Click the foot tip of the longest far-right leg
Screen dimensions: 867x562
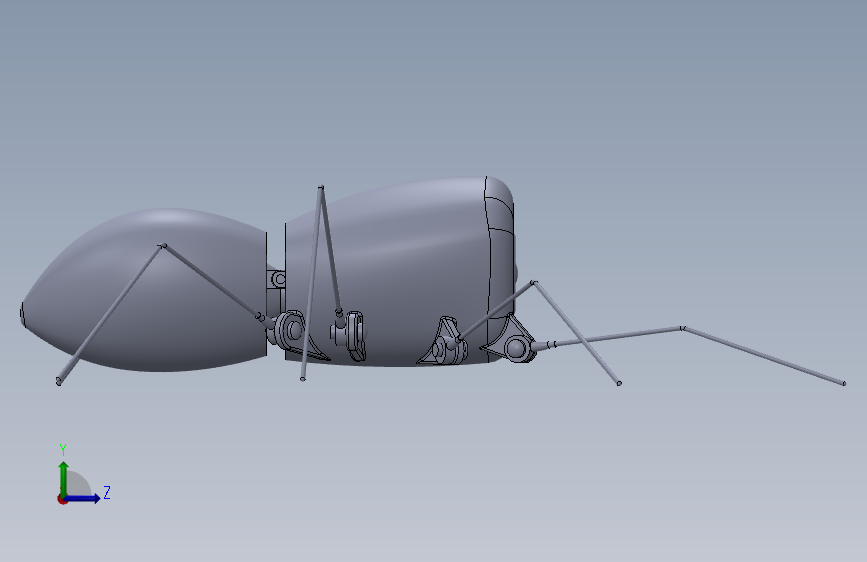point(844,383)
